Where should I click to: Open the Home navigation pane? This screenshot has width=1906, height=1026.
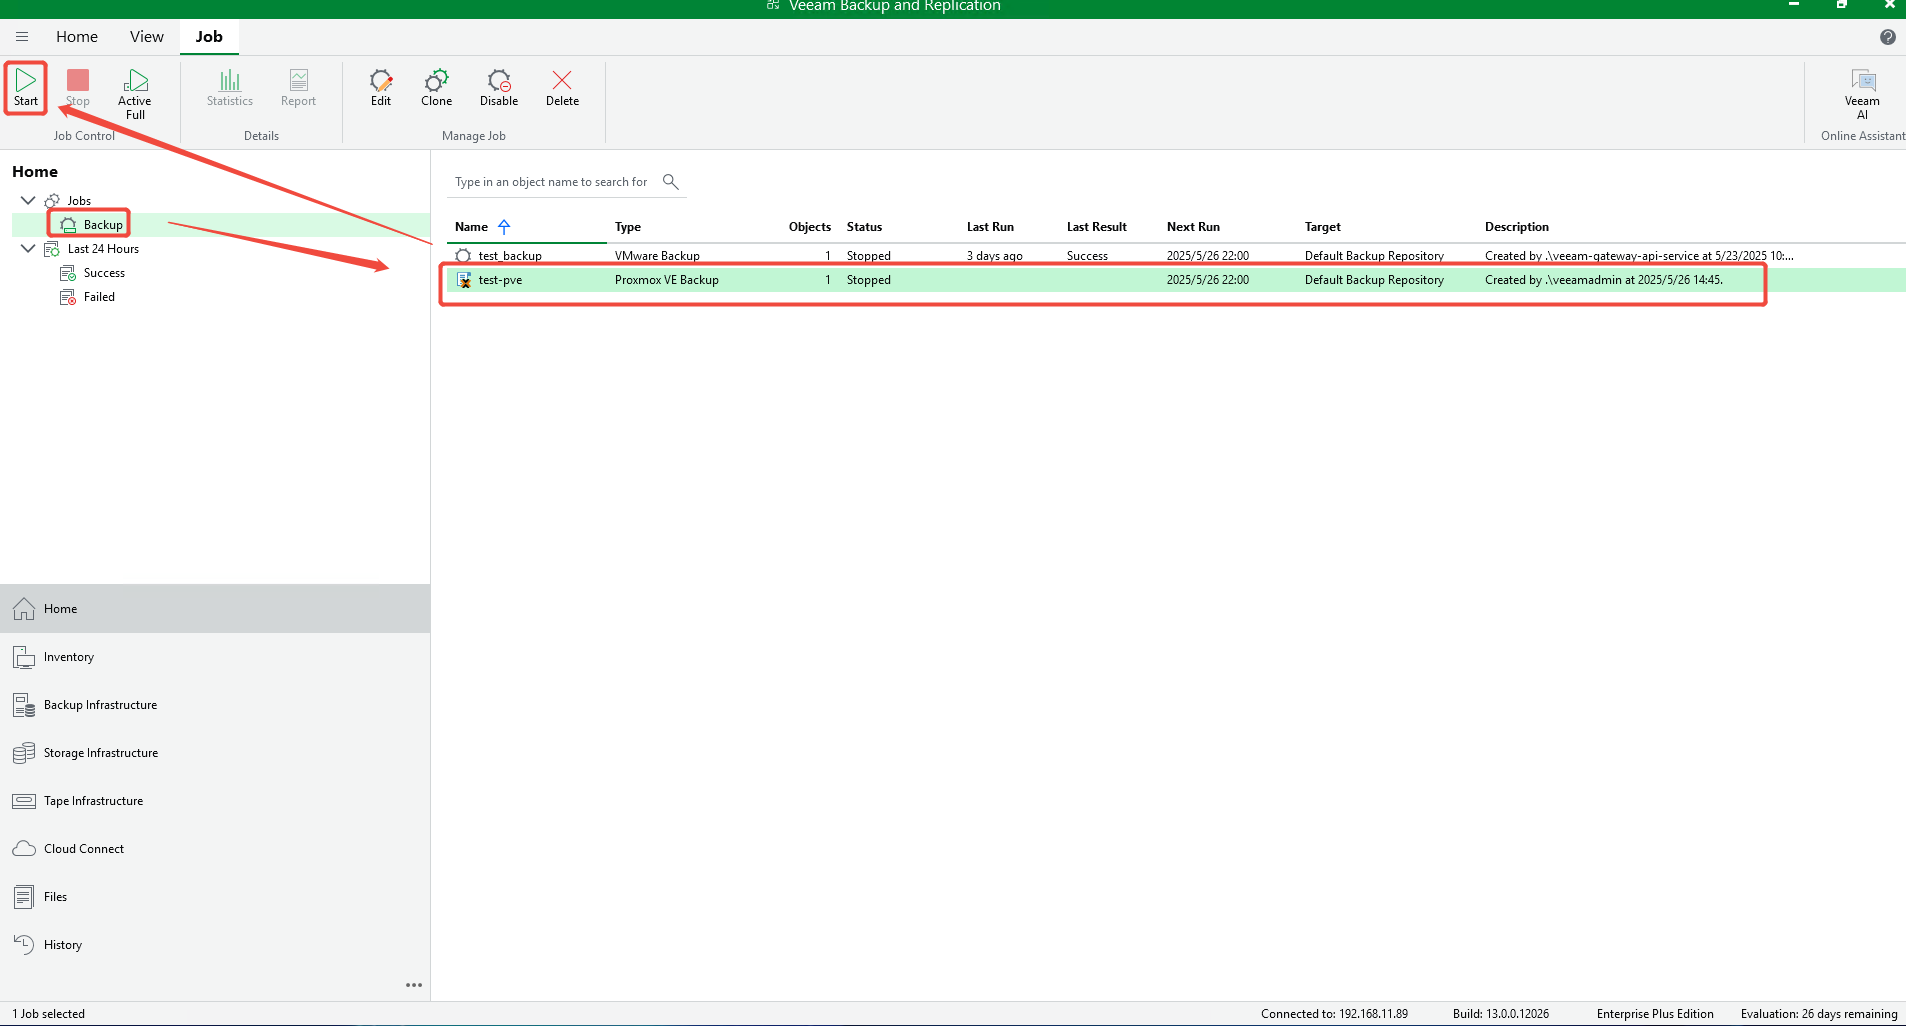(215, 609)
